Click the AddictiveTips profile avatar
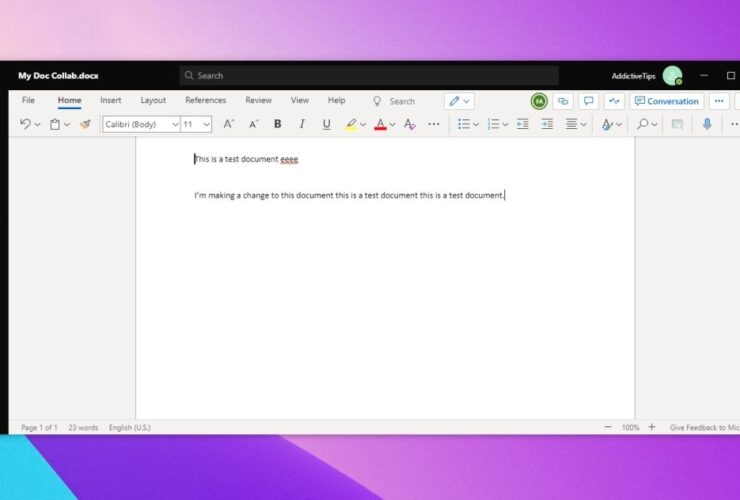This screenshot has width=740, height=500. [x=672, y=76]
